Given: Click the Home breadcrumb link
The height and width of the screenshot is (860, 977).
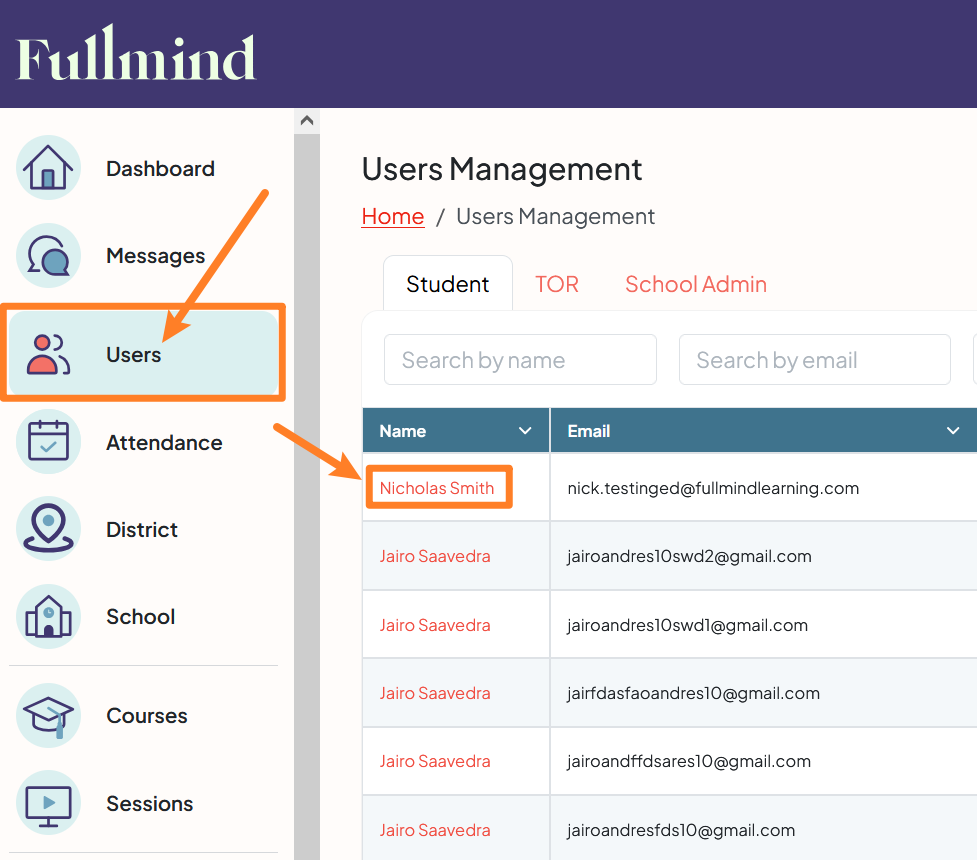Looking at the screenshot, I should 392,216.
